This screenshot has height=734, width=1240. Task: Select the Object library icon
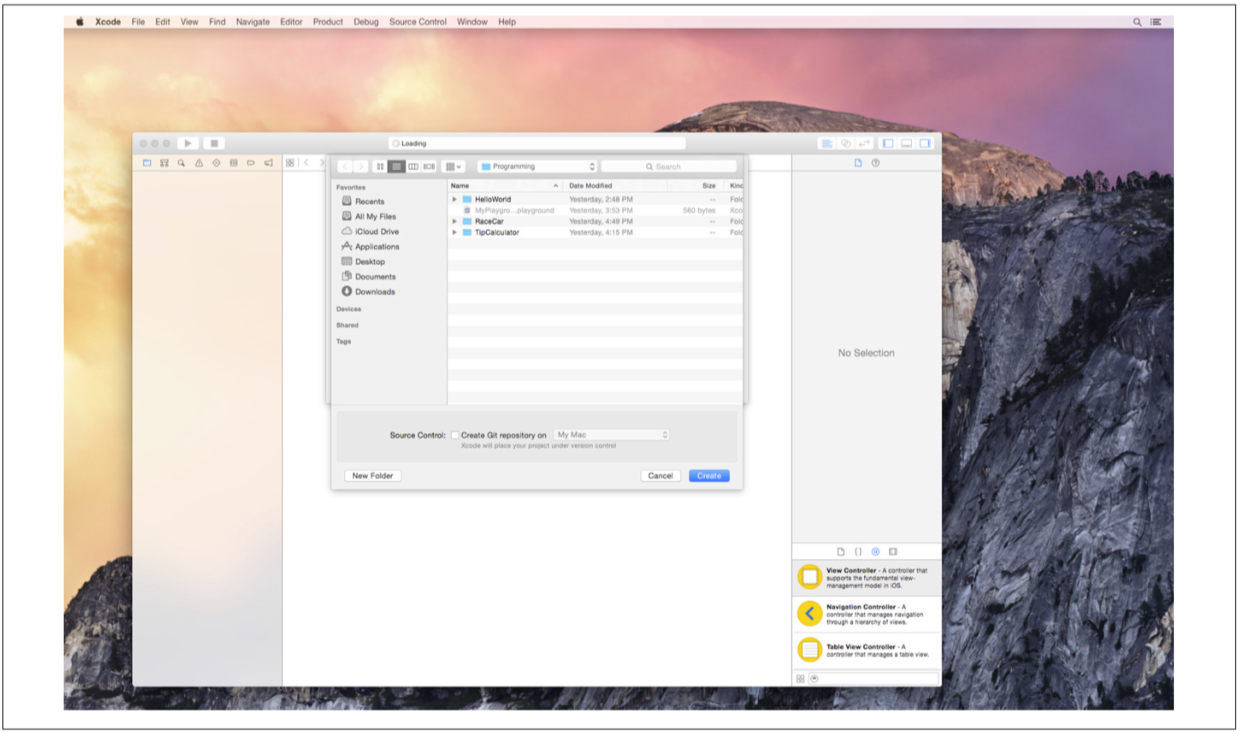click(875, 552)
